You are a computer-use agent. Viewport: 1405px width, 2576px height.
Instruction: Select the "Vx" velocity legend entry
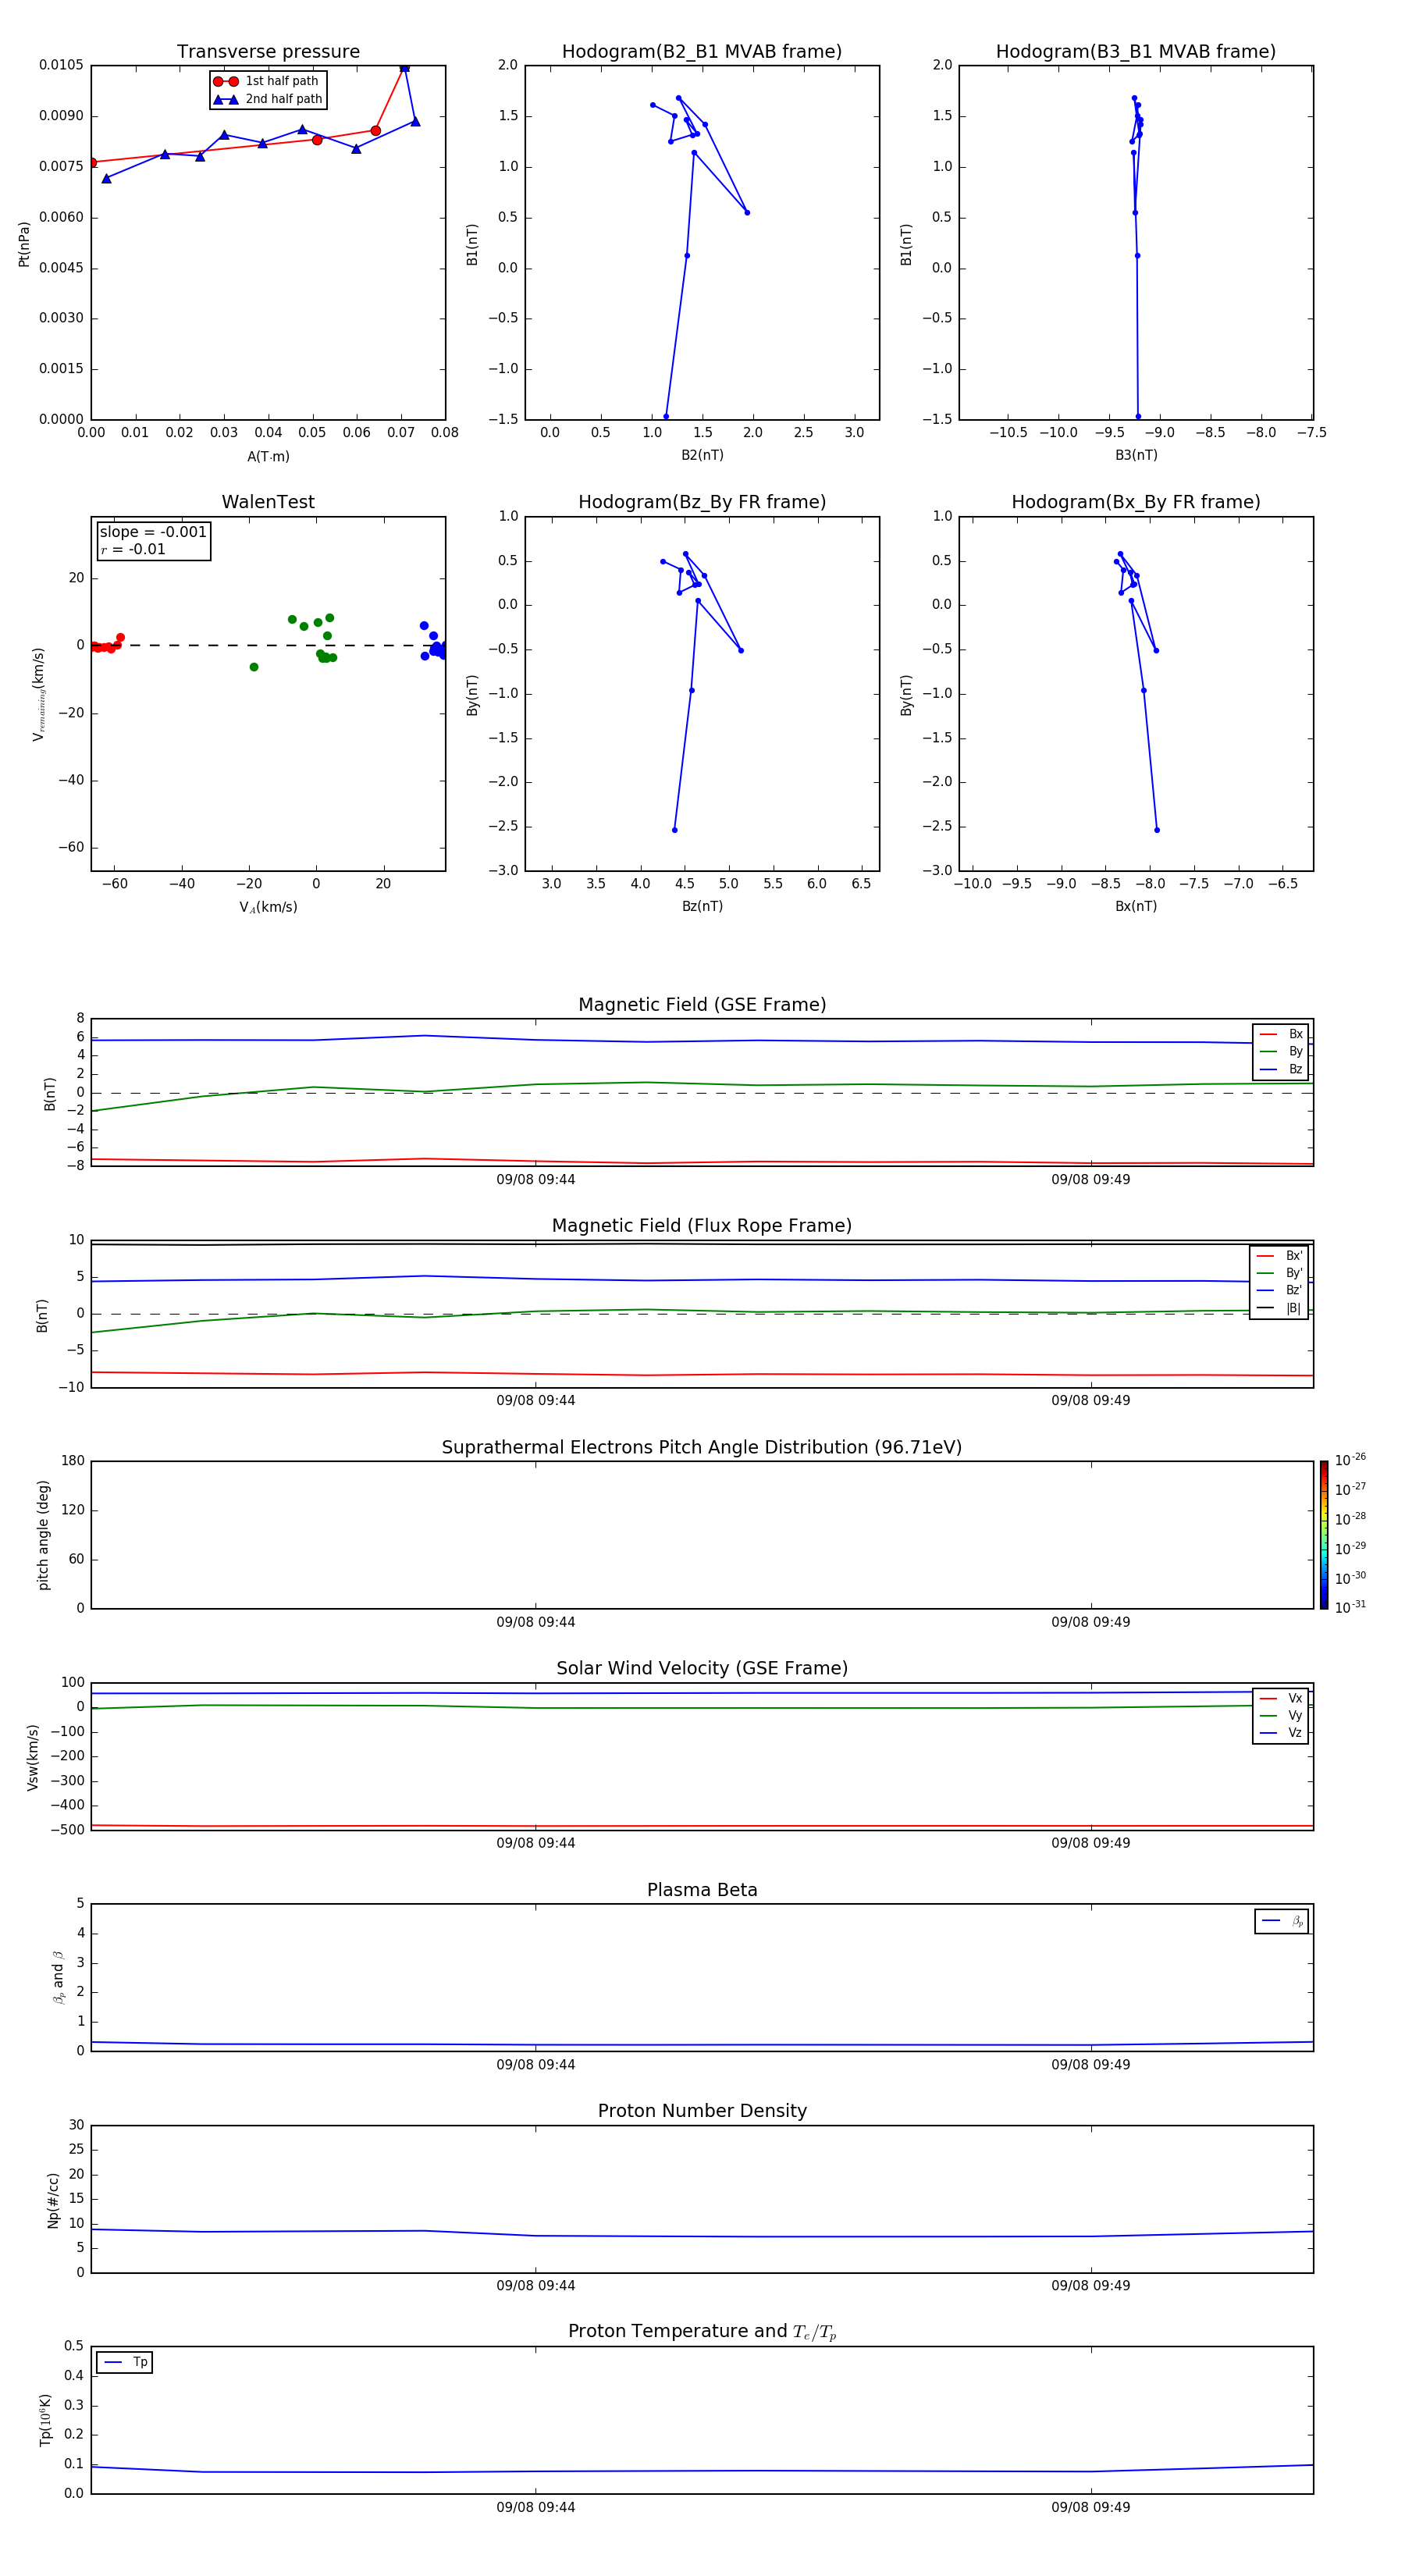point(1282,1698)
